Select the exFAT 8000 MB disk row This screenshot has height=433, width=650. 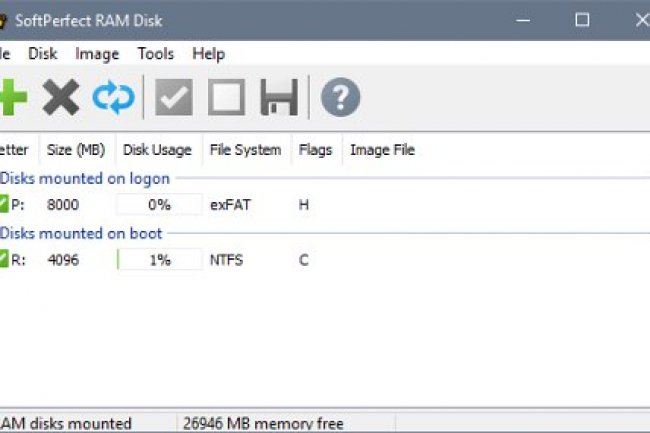point(230,205)
